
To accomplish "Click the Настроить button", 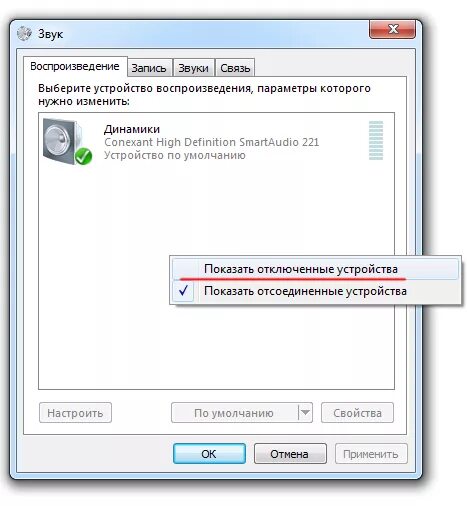I will pyautogui.click(x=75, y=413).
